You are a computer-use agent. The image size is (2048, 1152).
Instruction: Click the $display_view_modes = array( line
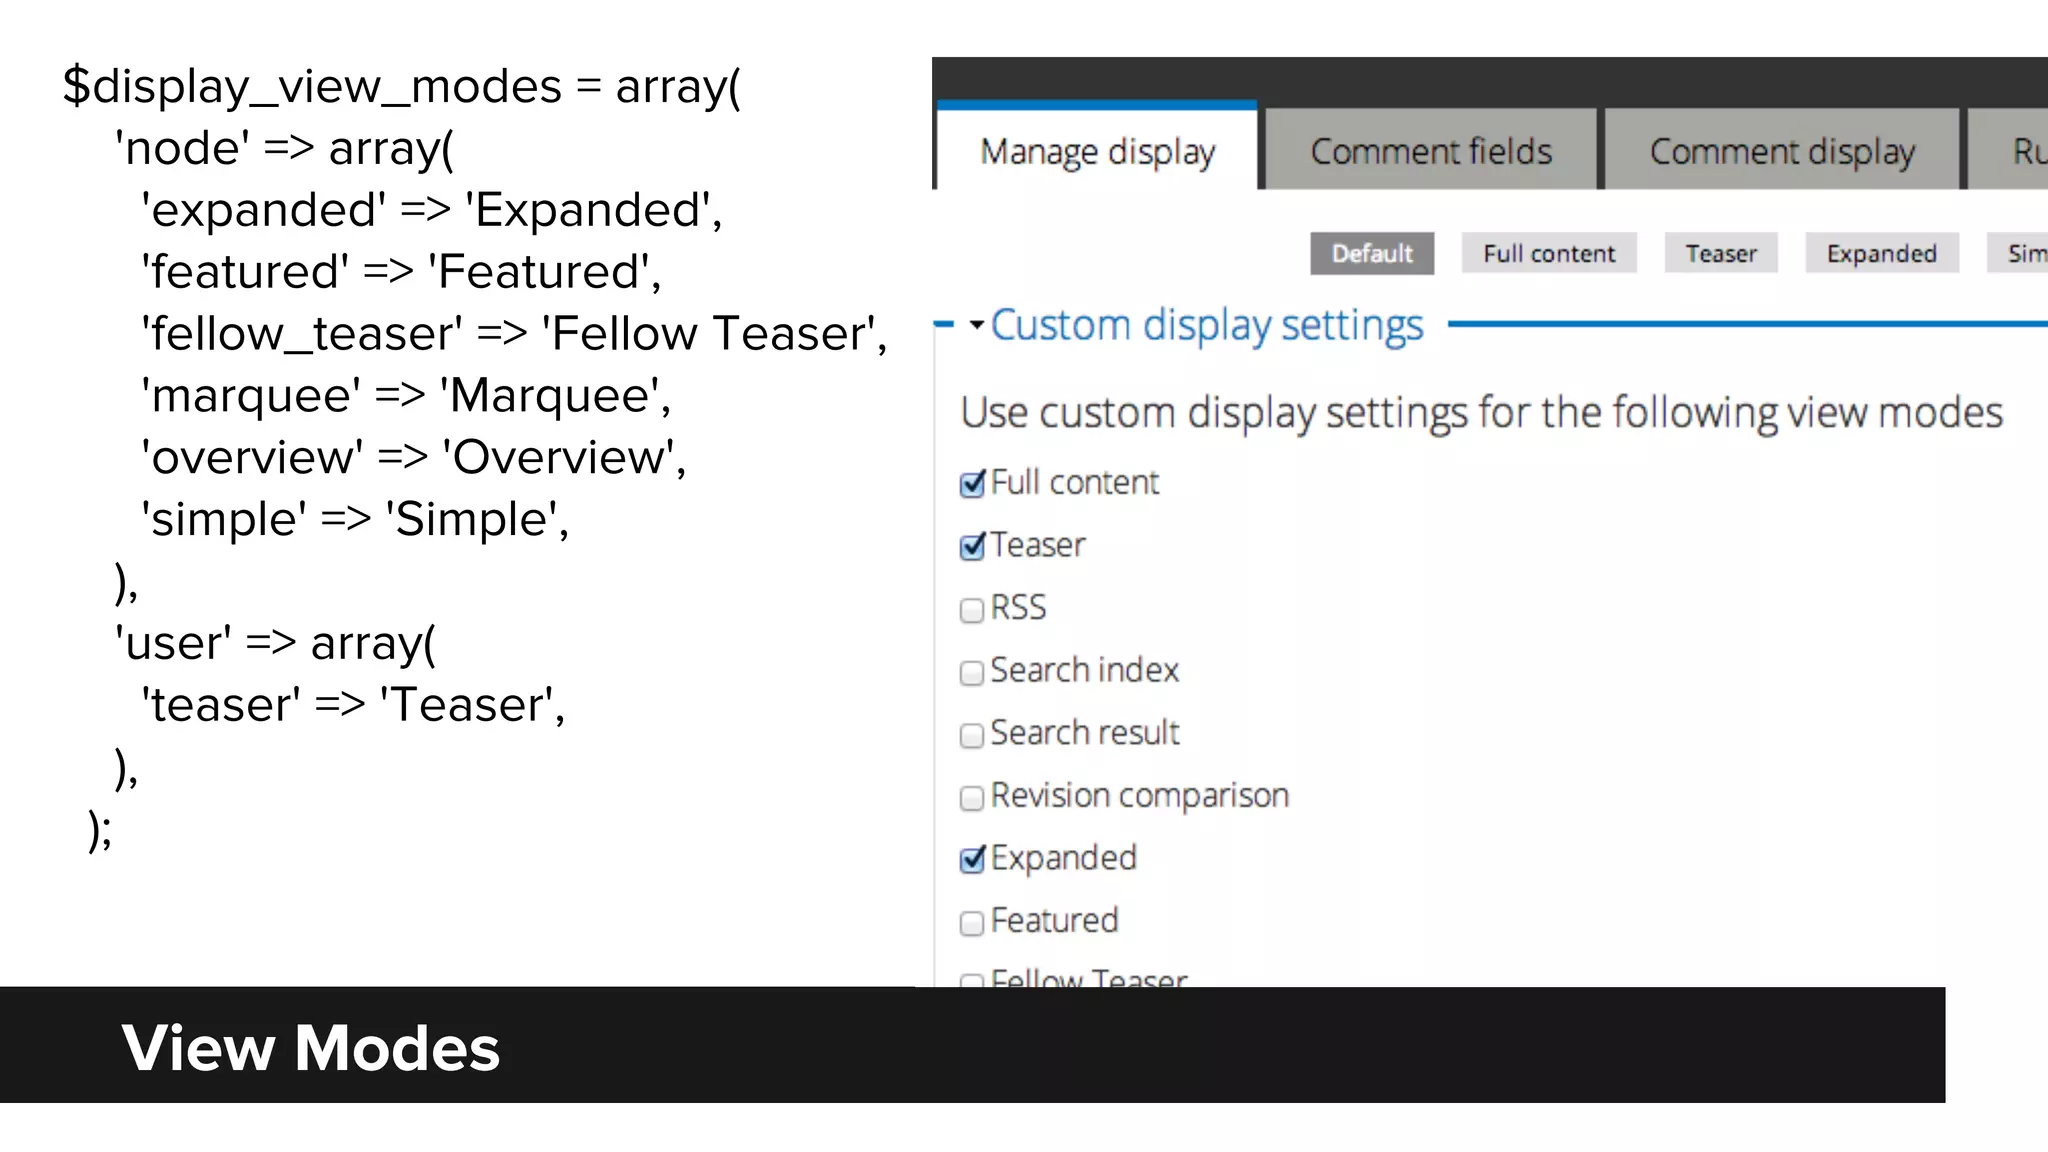click(x=402, y=87)
